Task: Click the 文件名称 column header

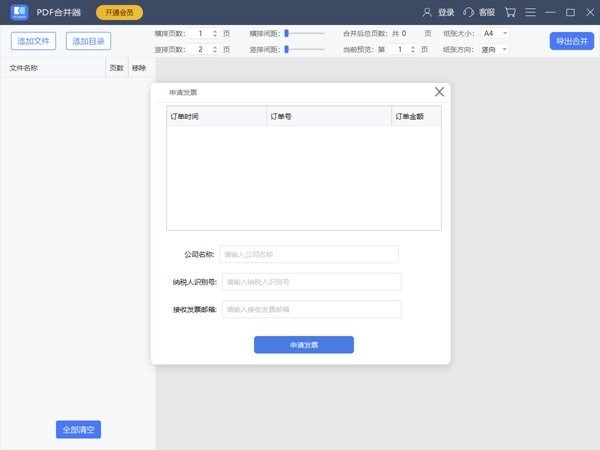Action: tap(53, 68)
